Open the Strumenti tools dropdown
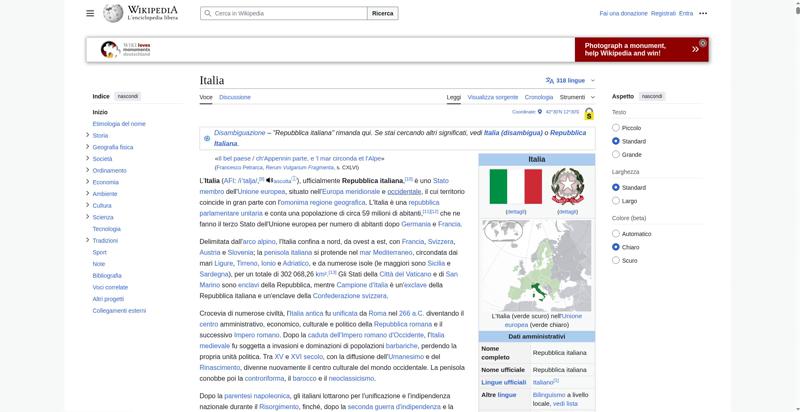This screenshot has width=800, height=412. [577, 97]
